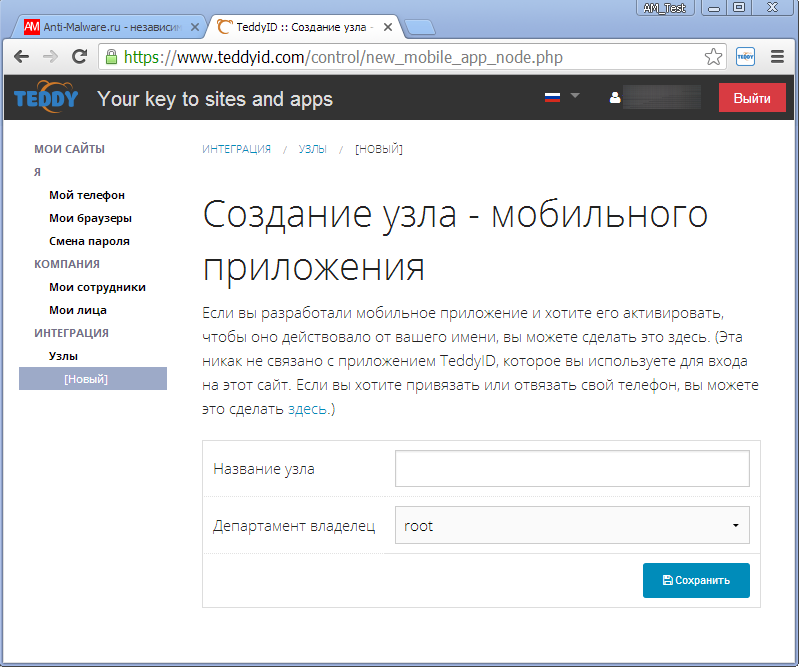Focus the Название узла input field

click(x=572, y=468)
